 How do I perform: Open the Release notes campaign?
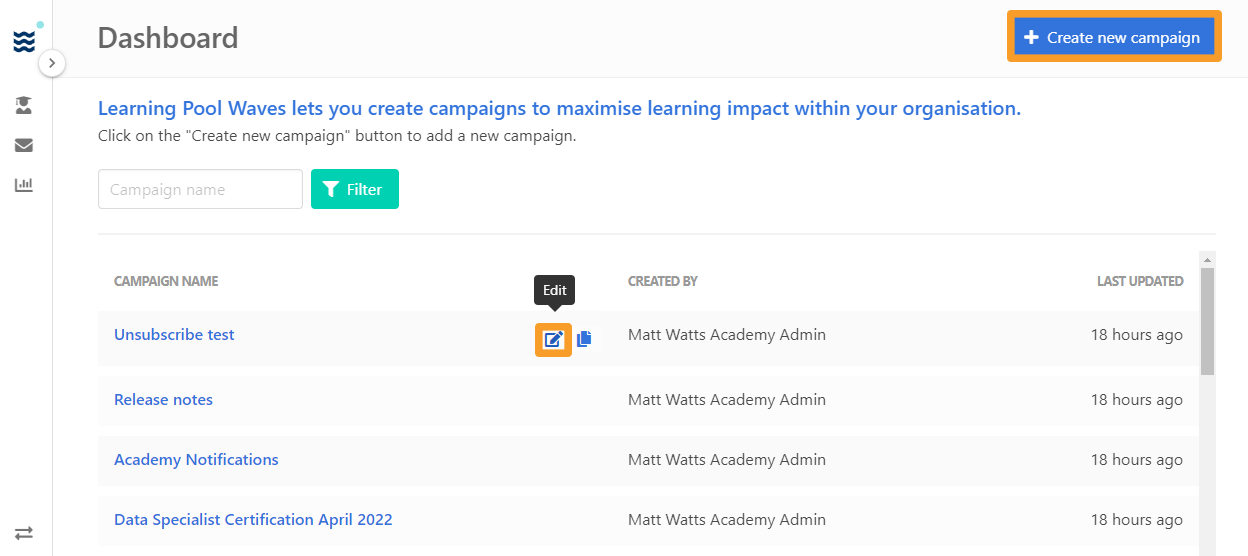pos(163,399)
